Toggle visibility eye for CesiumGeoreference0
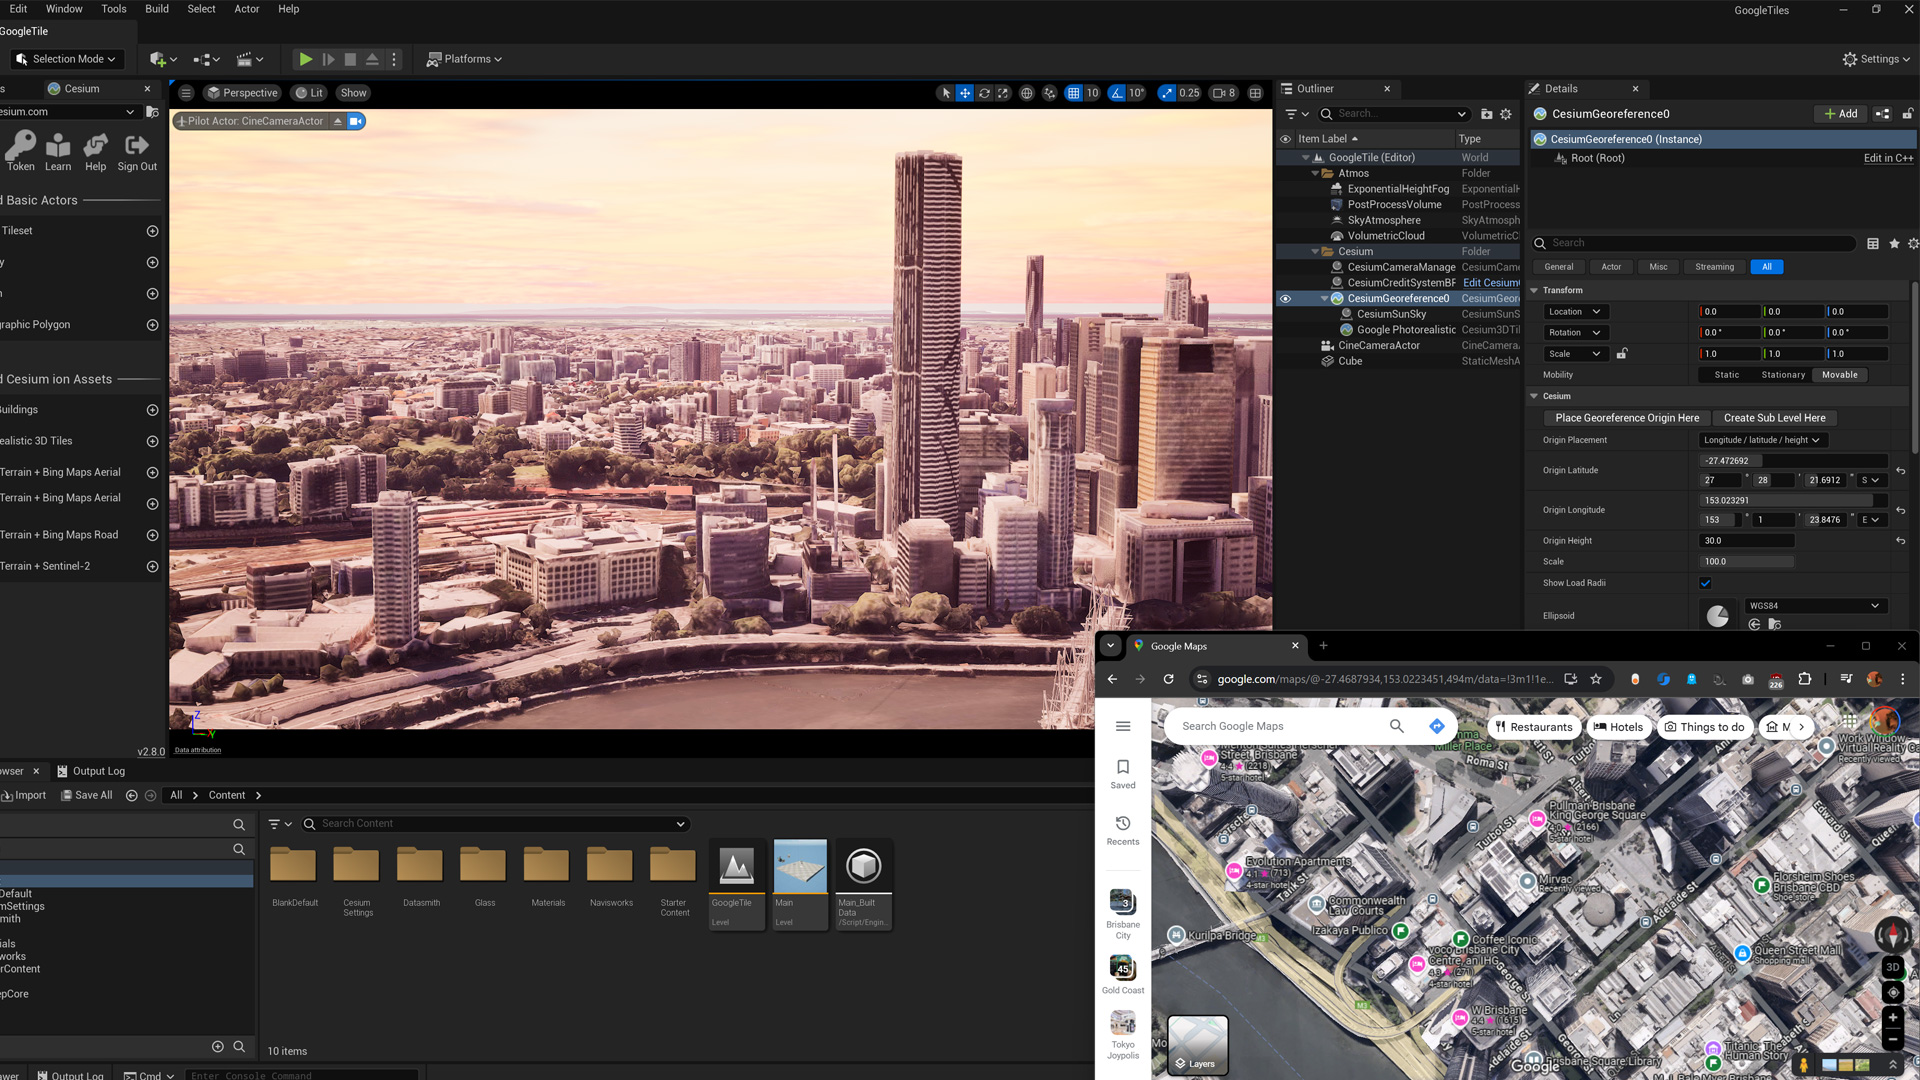 point(1285,299)
